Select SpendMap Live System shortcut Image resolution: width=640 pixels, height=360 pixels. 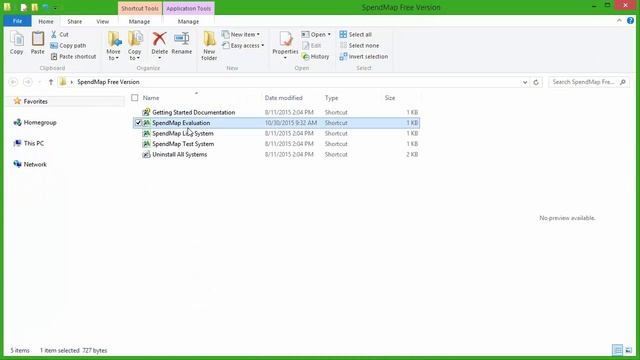182,133
